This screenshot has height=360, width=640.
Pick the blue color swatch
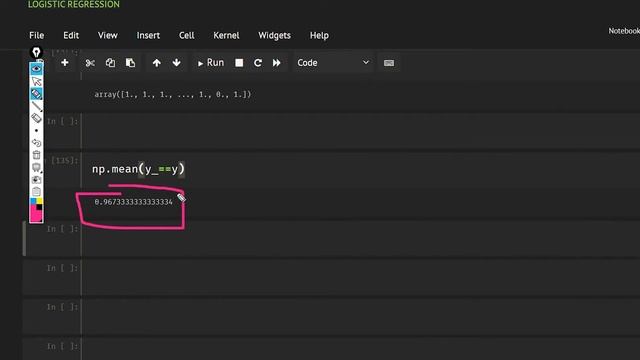(x=33, y=201)
